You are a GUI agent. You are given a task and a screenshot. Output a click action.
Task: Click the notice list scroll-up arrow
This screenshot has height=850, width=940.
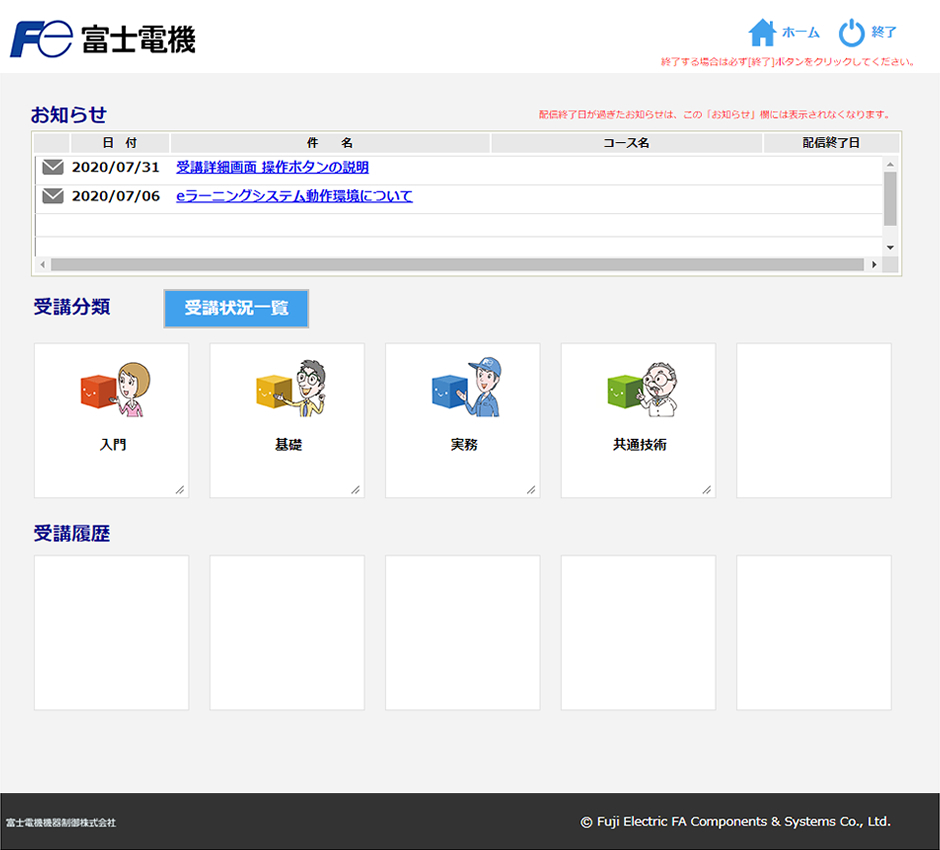click(x=890, y=164)
